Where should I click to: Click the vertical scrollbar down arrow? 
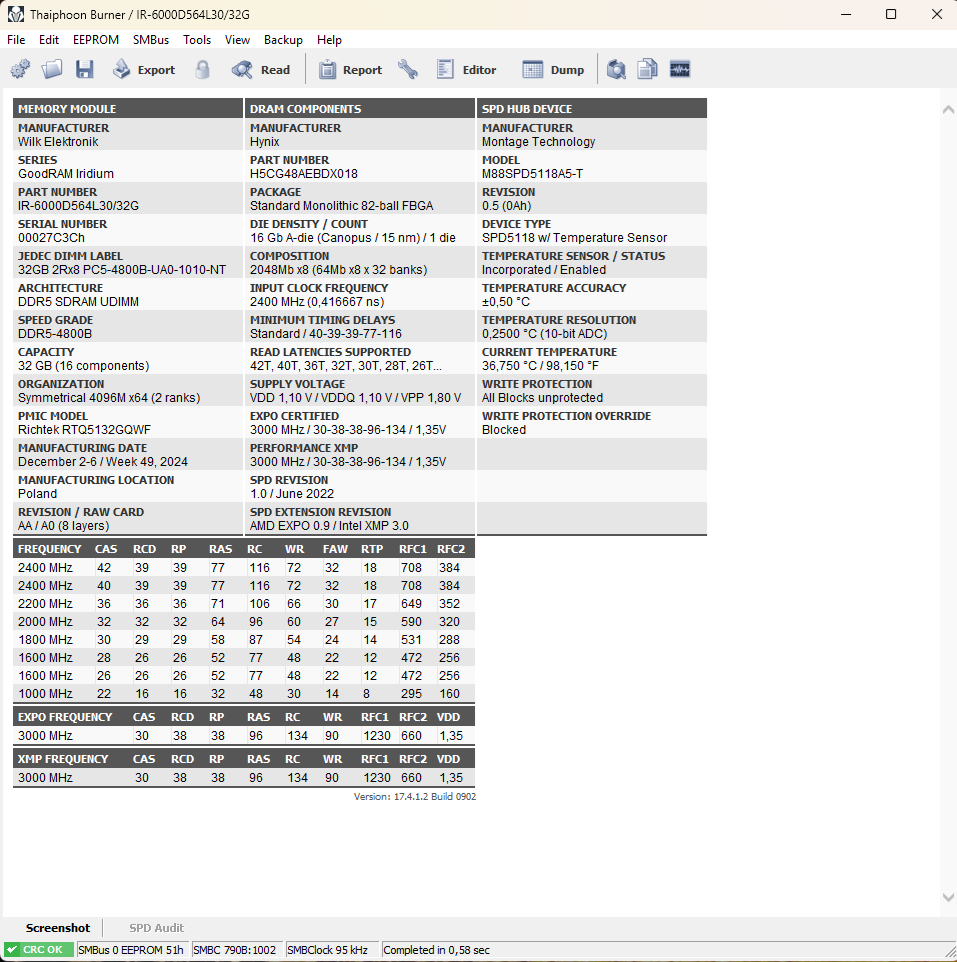(948, 898)
